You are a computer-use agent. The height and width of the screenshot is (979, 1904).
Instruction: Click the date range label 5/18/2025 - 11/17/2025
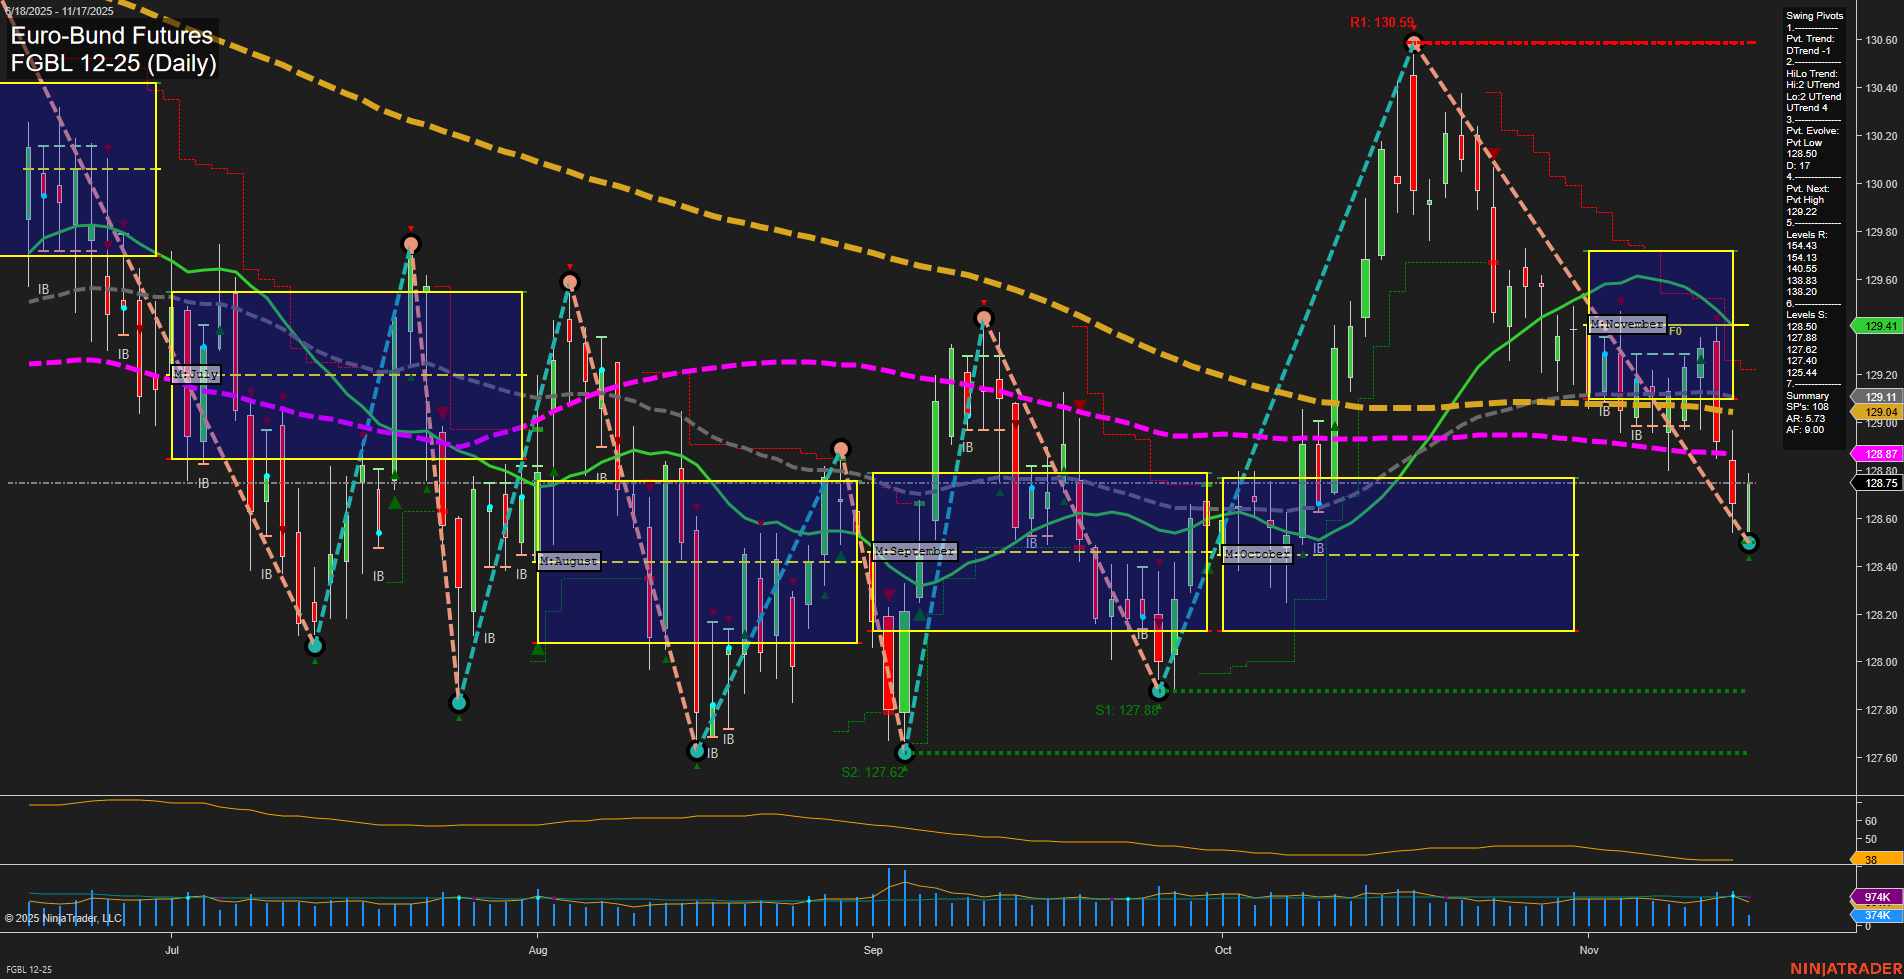click(60, 10)
